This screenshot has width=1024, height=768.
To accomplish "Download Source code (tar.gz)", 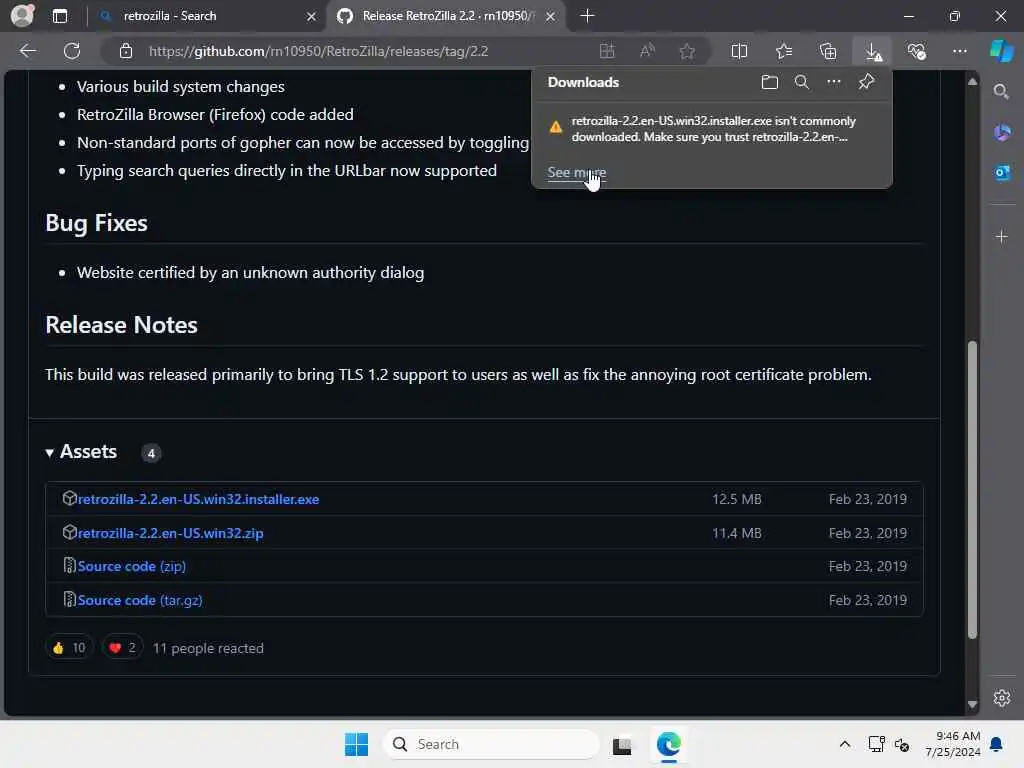I will pyautogui.click(x=140, y=600).
